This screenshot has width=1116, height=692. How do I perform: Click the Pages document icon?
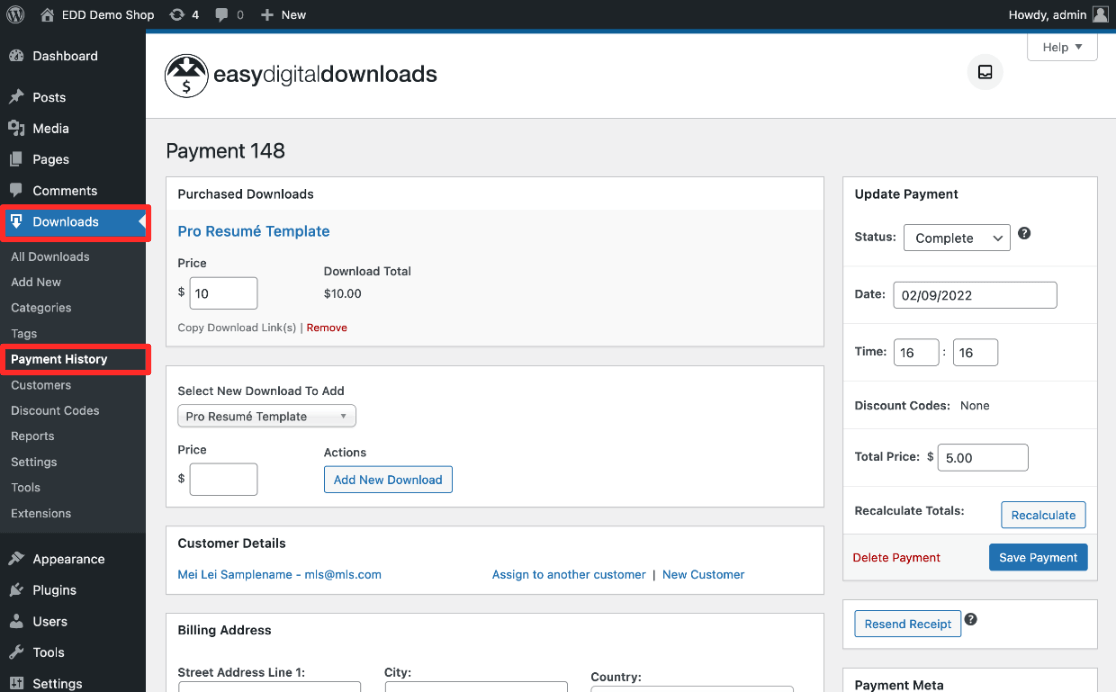click(x=16, y=159)
